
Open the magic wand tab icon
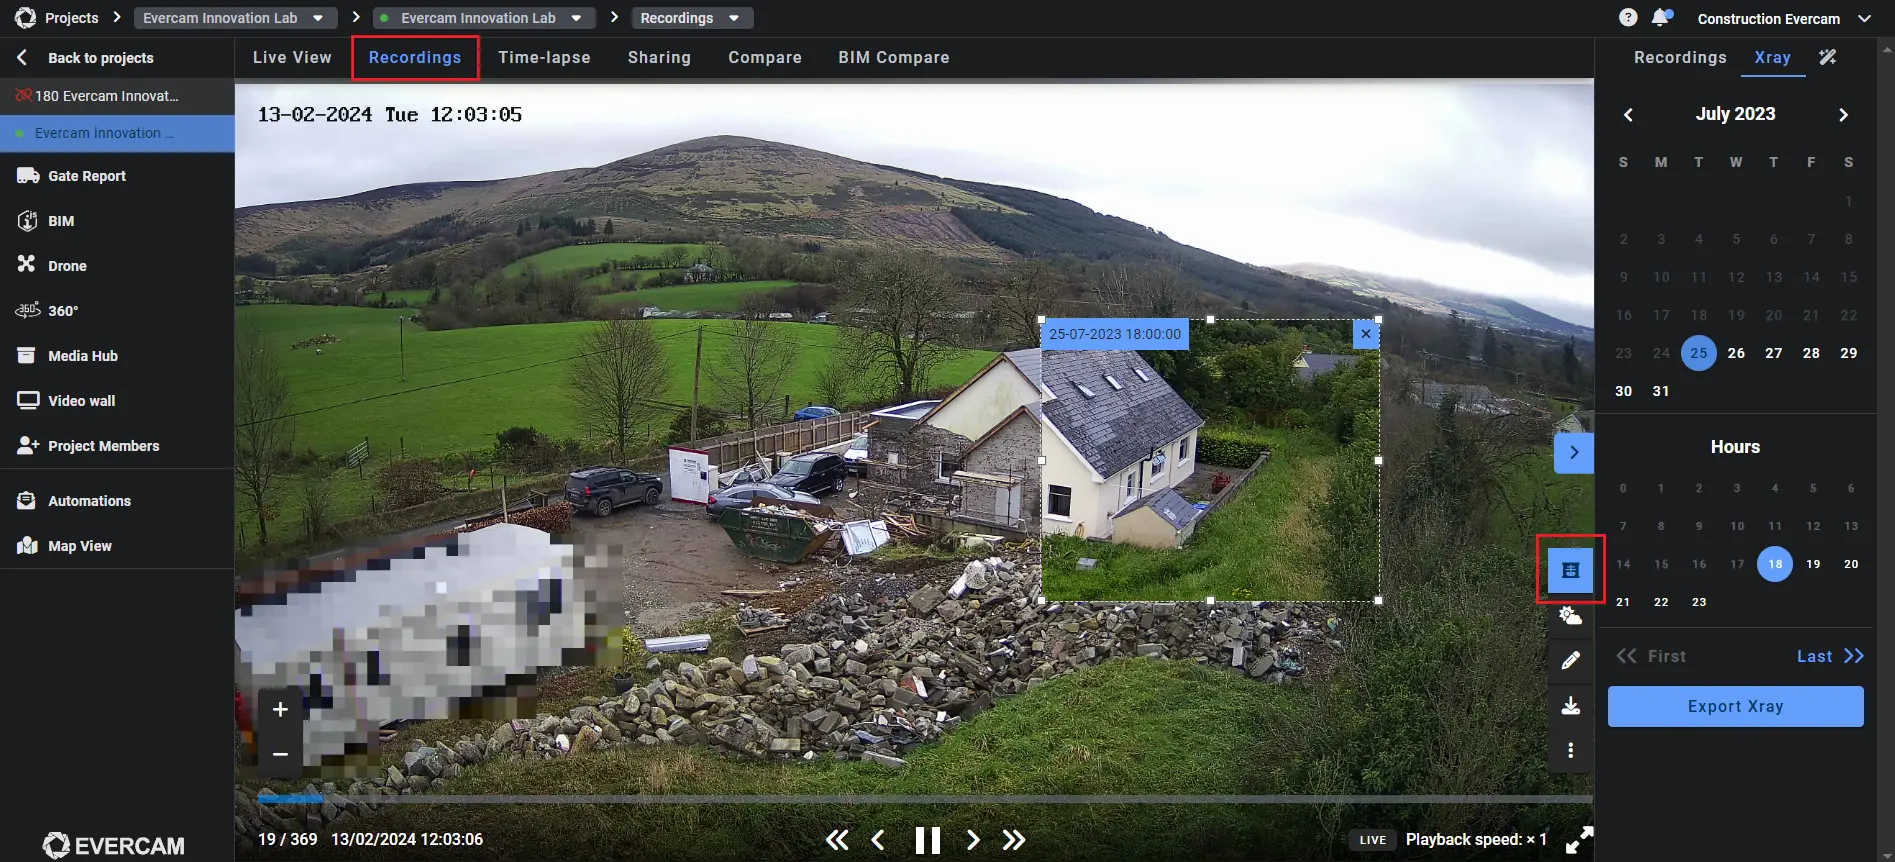pyautogui.click(x=1828, y=57)
